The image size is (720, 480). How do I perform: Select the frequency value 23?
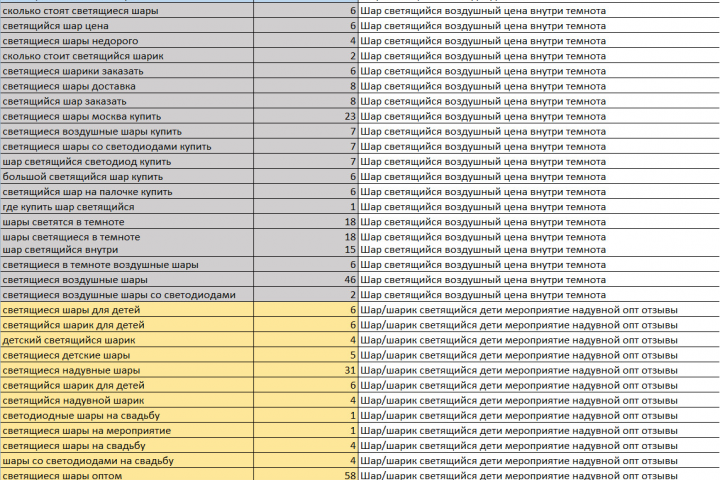[x=350, y=117]
